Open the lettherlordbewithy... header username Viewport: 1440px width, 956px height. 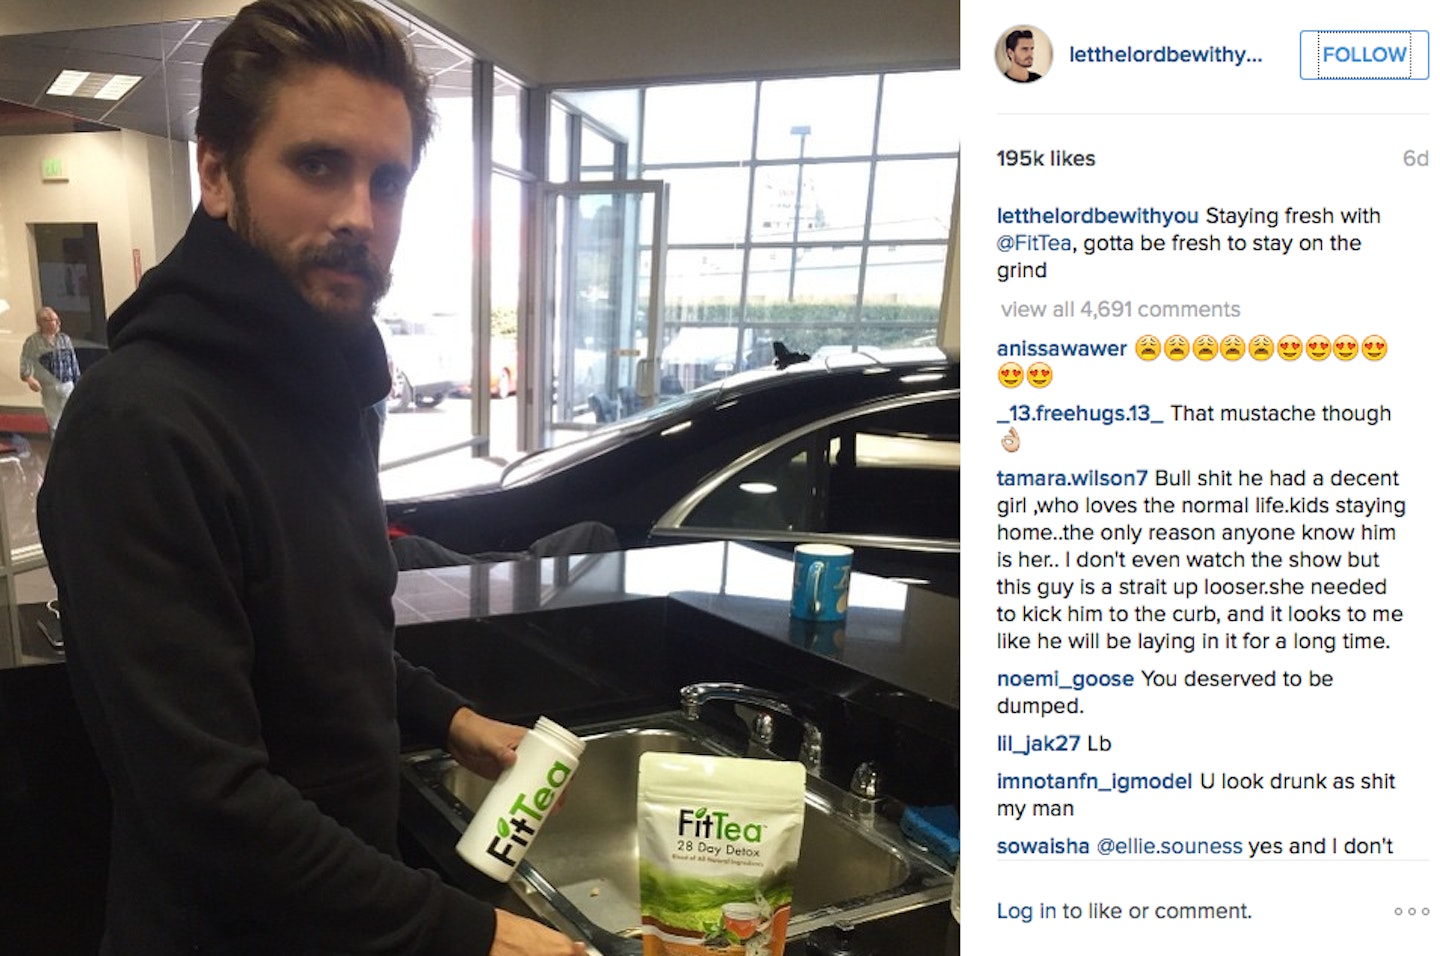click(x=1165, y=55)
